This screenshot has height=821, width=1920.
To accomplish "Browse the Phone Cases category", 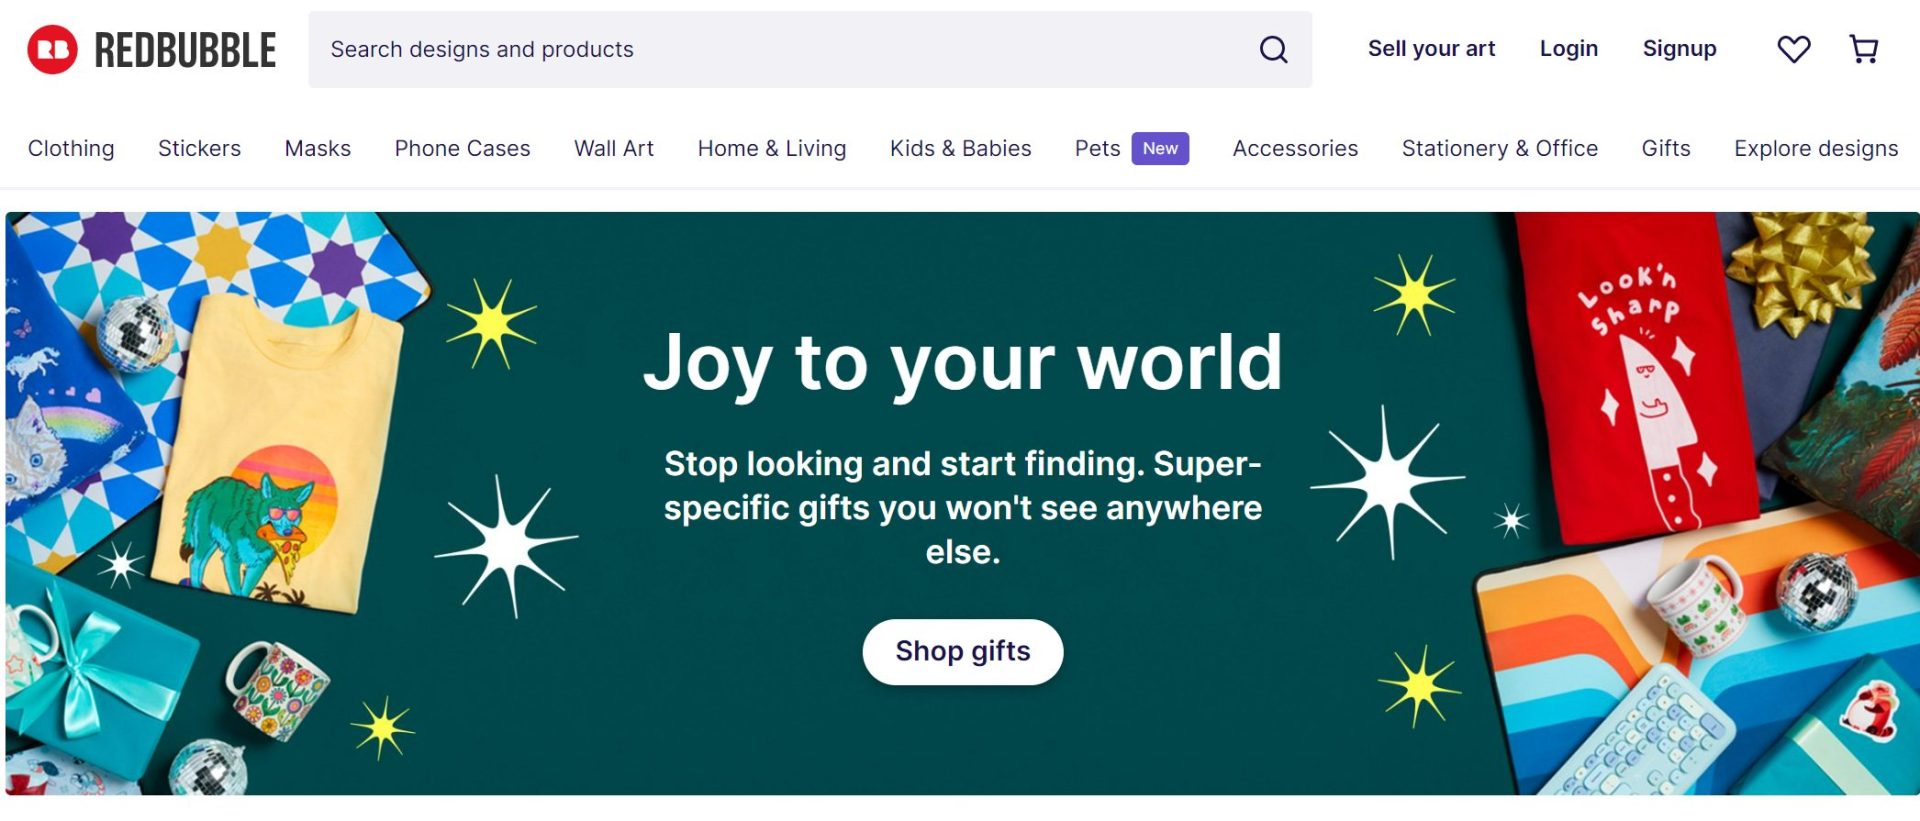I will (462, 148).
